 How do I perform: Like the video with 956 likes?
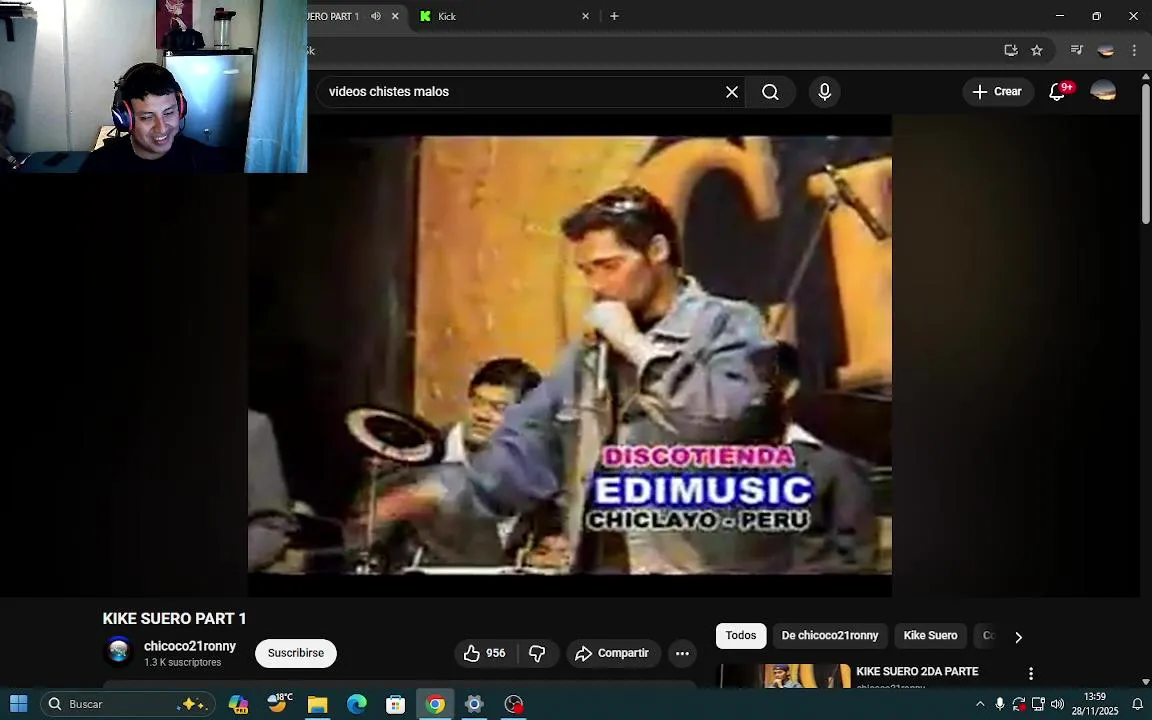click(x=486, y=653)
